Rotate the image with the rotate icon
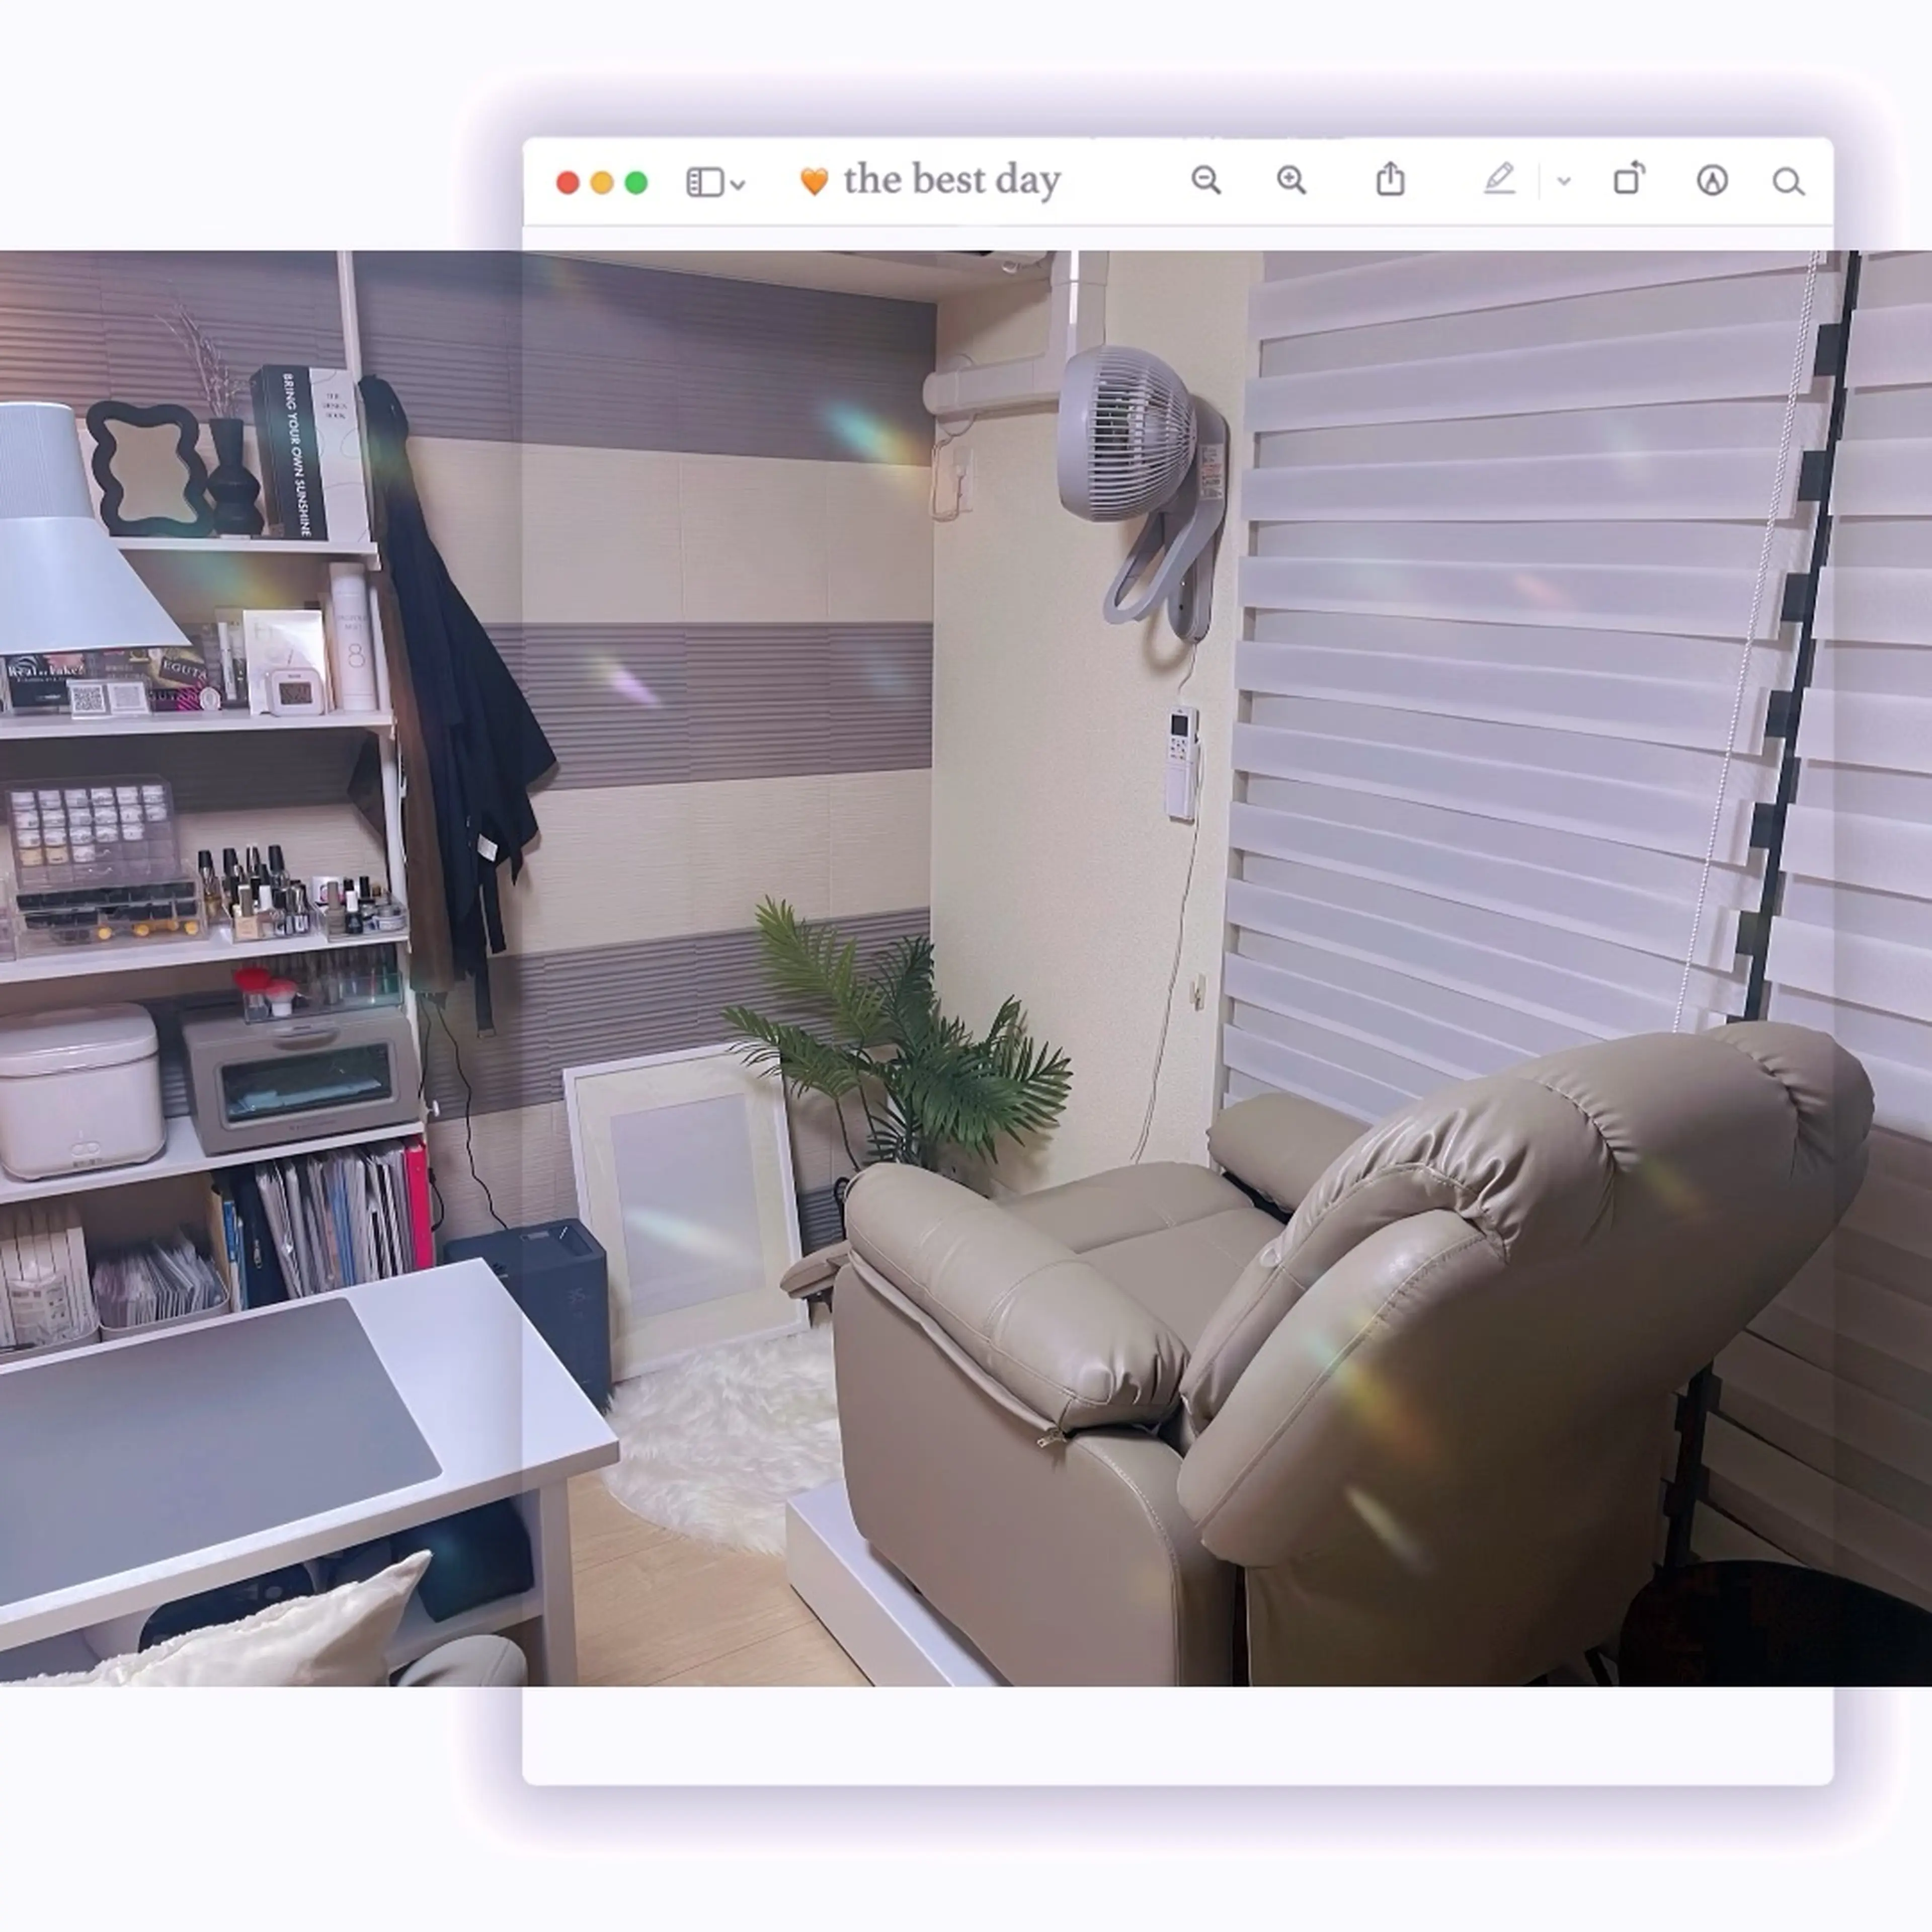Screen dimensions: 1932x1932 (1629, 179)
